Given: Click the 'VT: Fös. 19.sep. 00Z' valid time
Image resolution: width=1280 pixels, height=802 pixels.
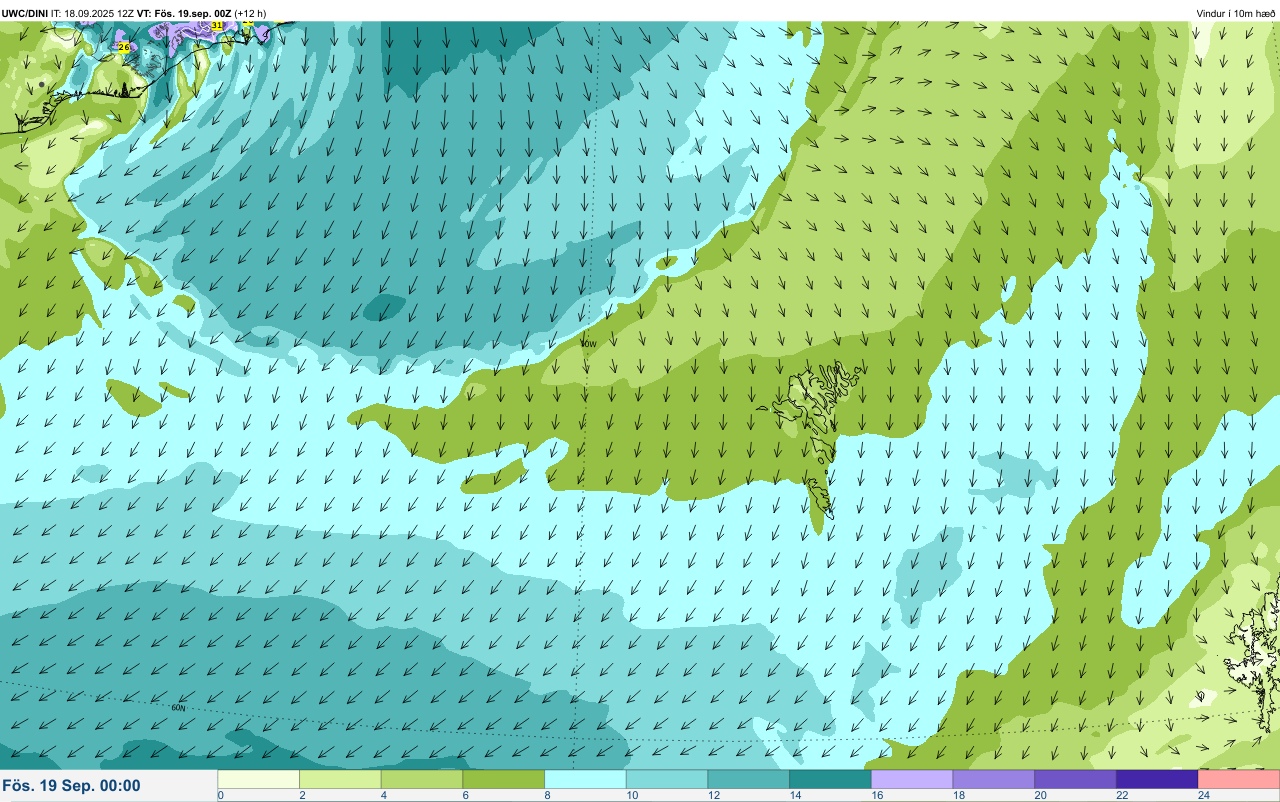Looking at the screenshot, I should (184, 13).
